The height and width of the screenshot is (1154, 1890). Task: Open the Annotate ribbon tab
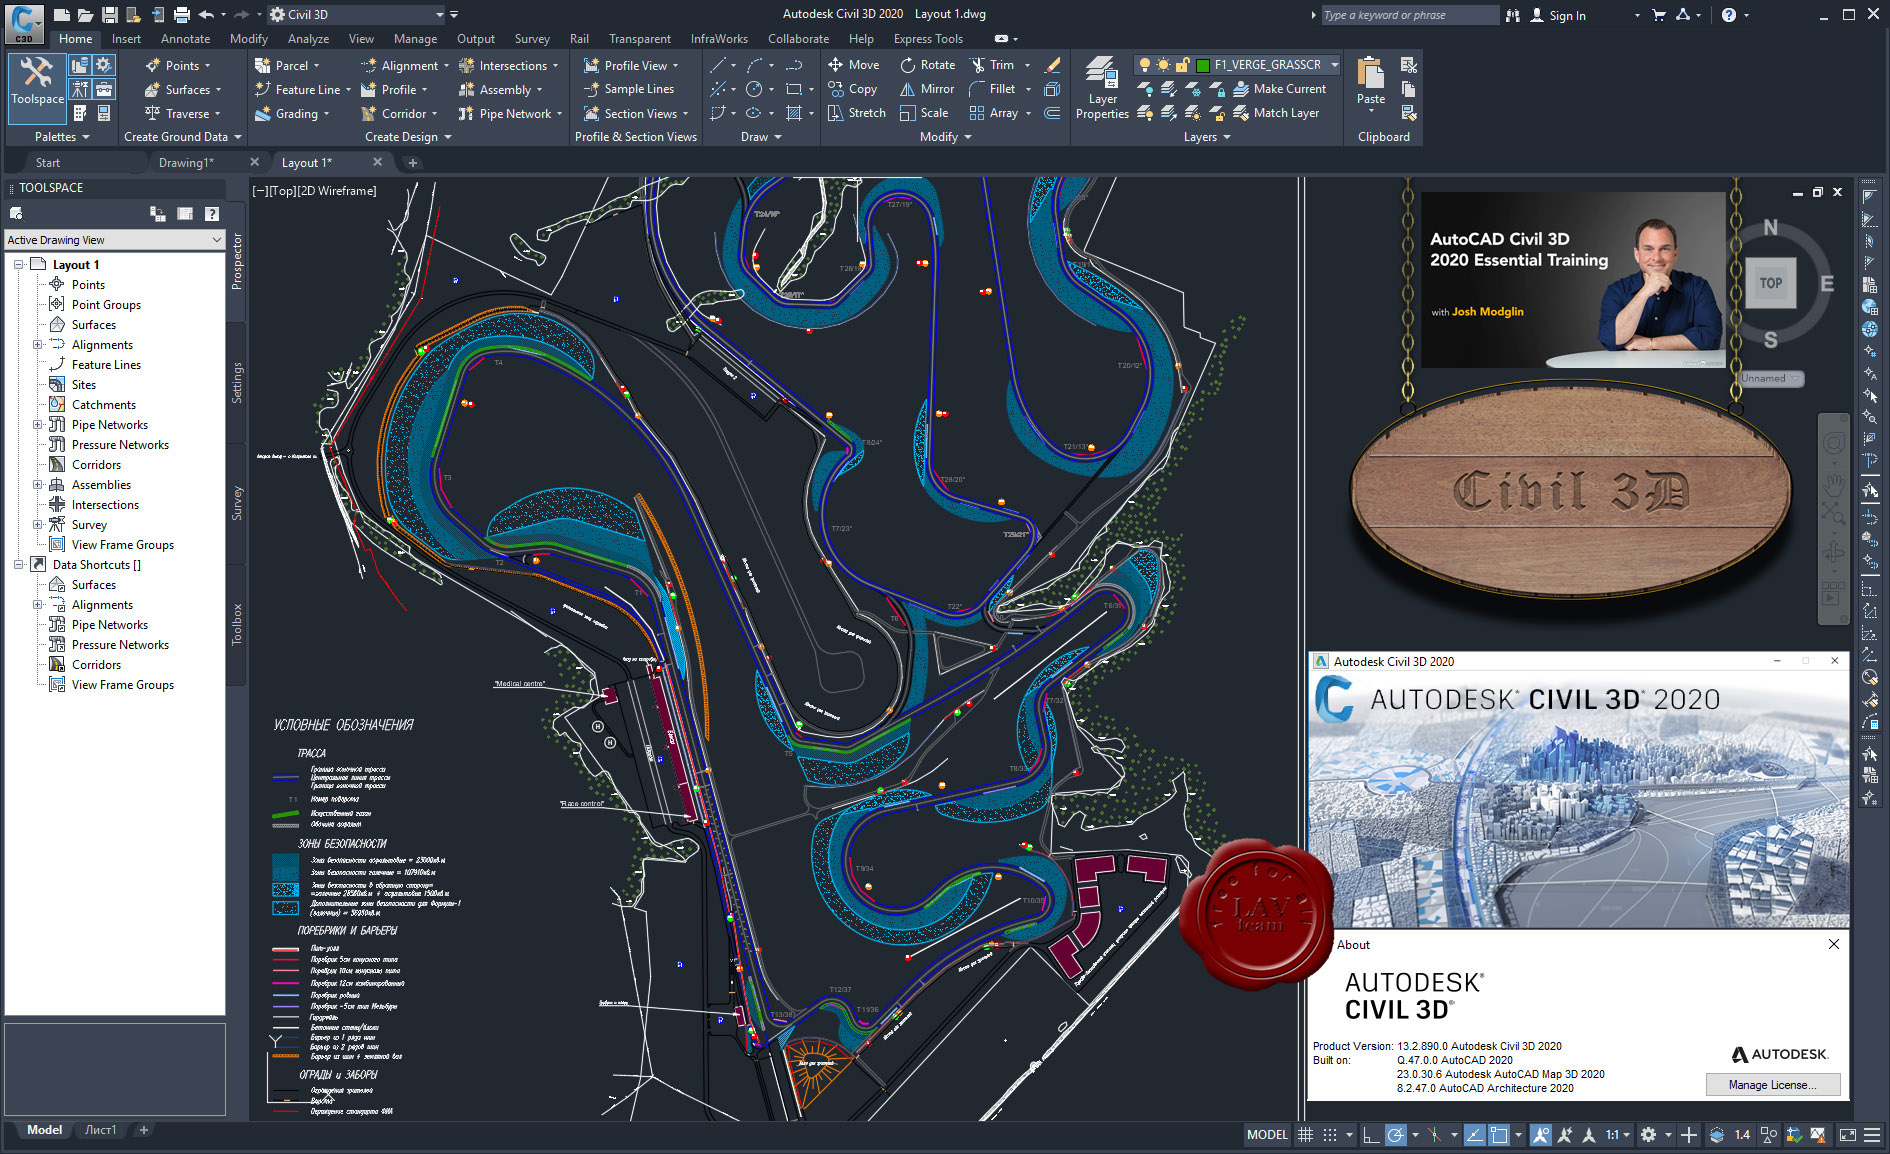click(x=185, y=39)
